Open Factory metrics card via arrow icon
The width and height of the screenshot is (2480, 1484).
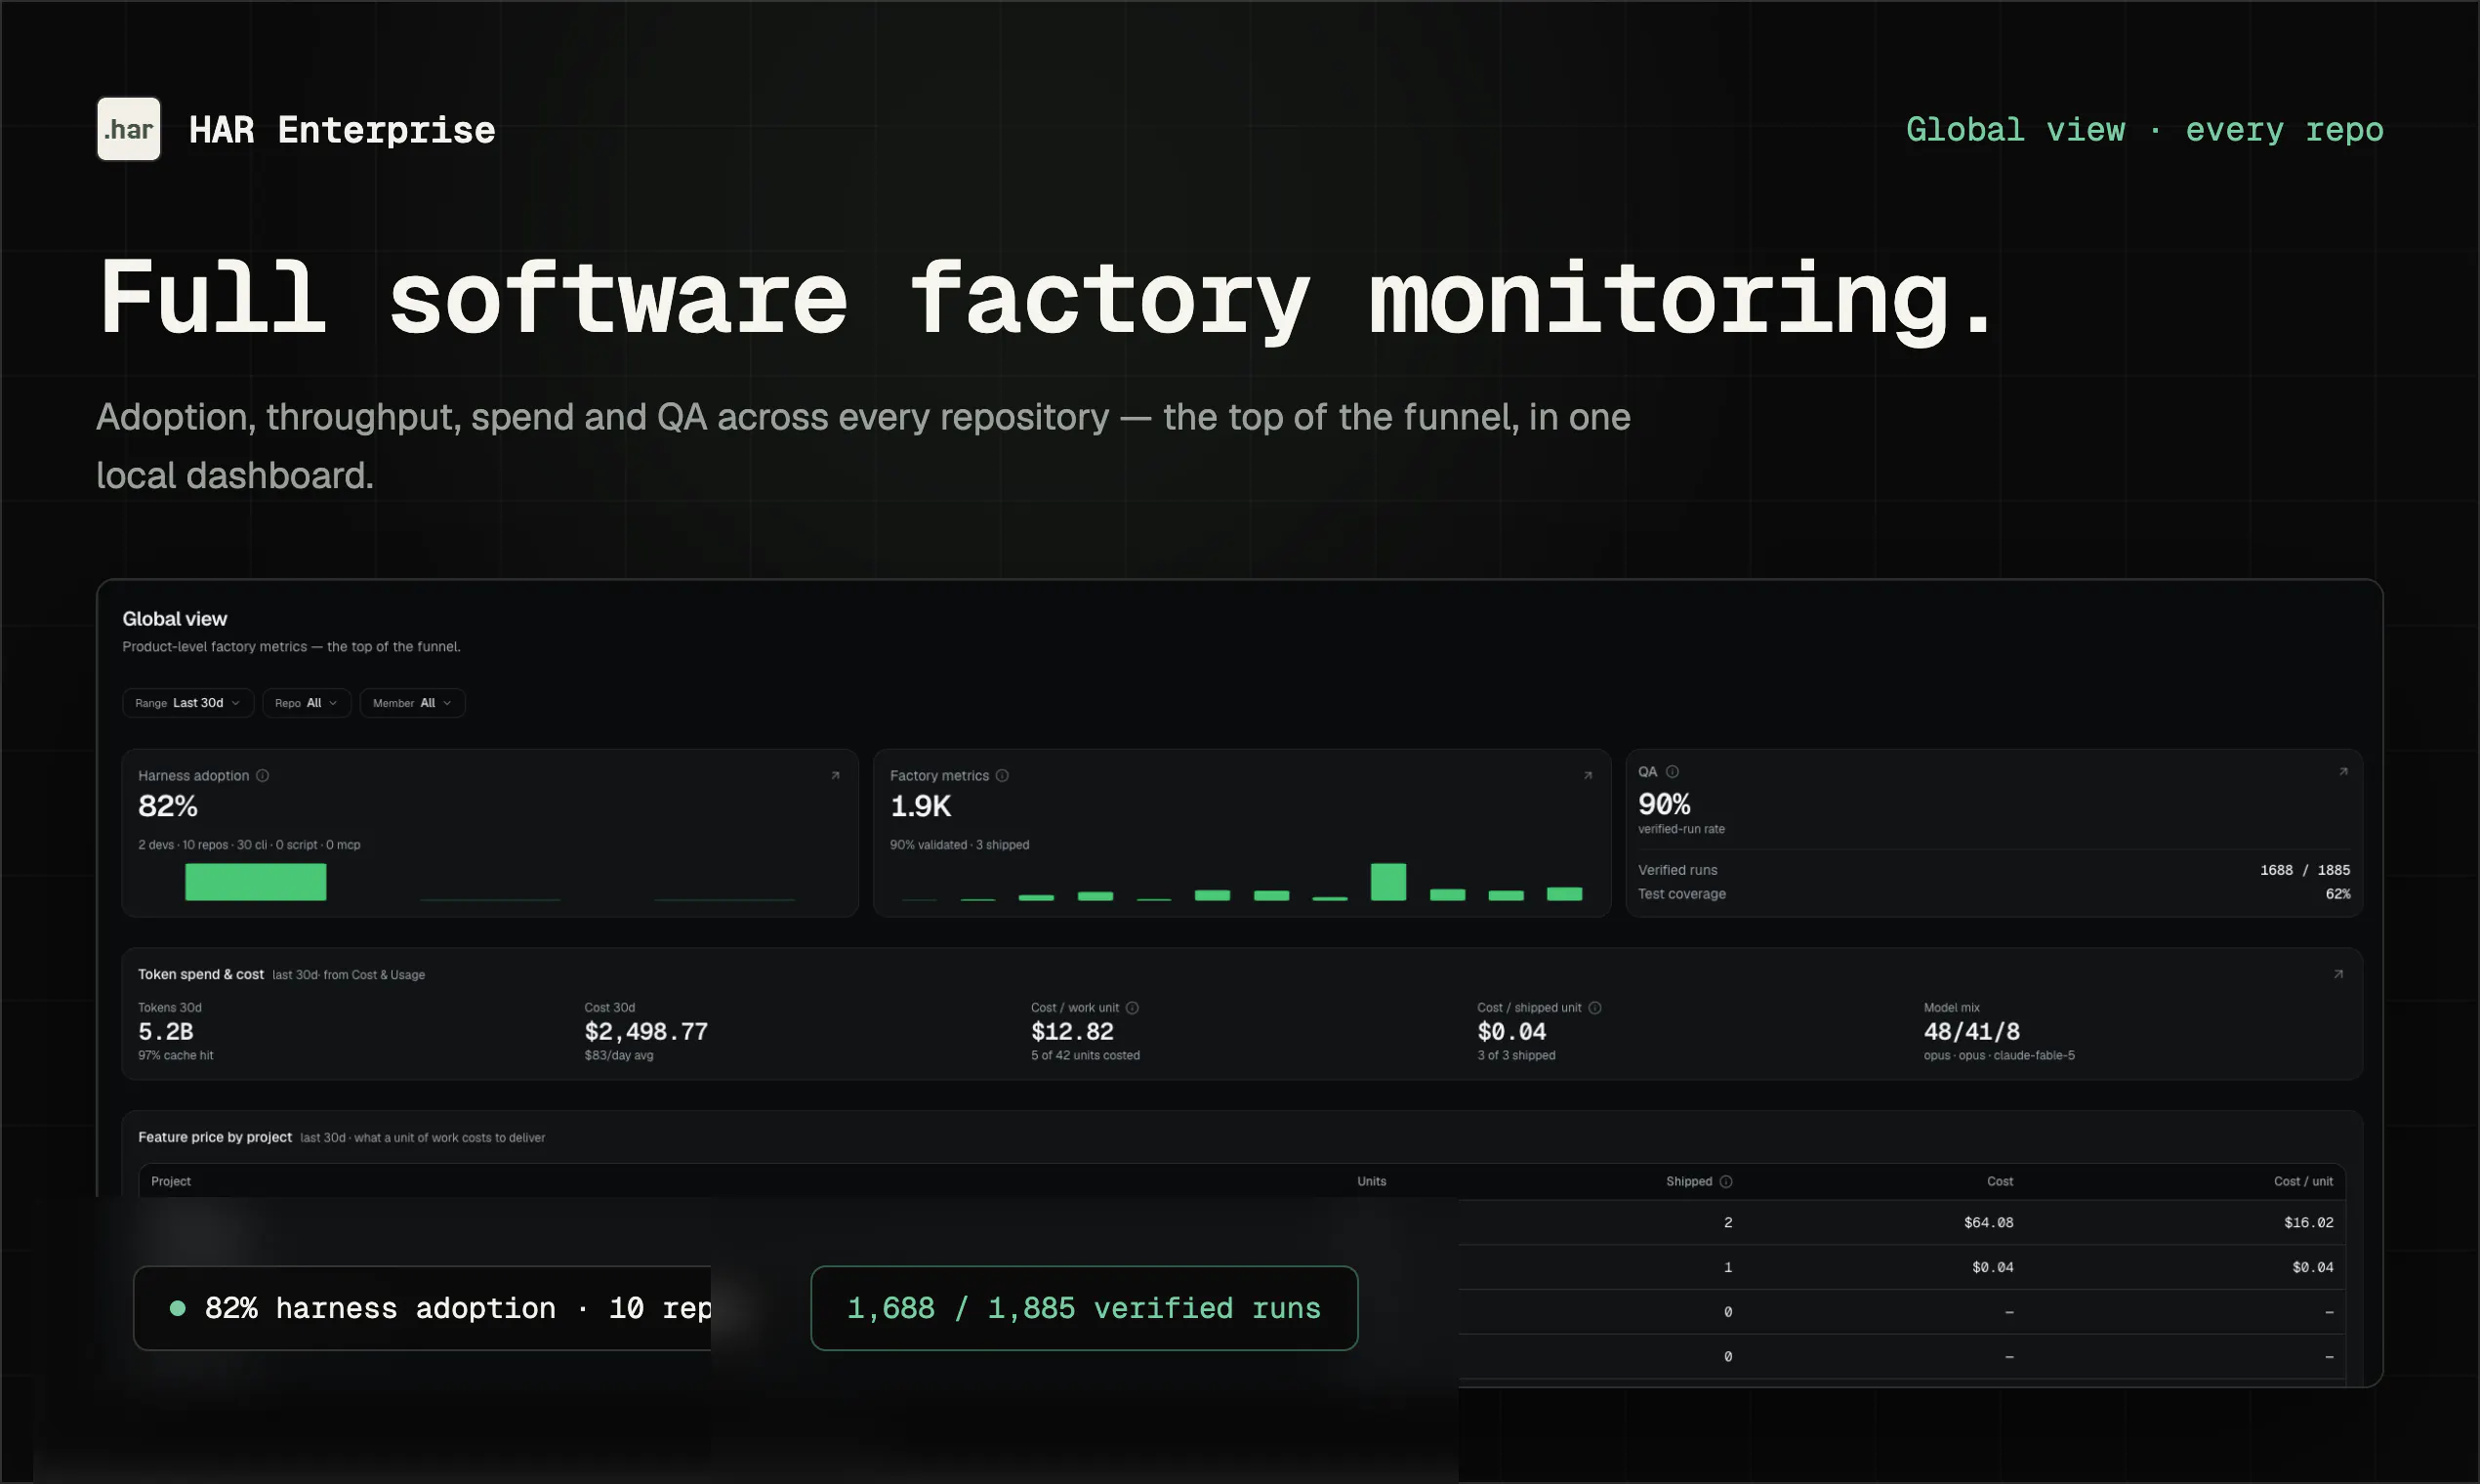coord(1587,776)
